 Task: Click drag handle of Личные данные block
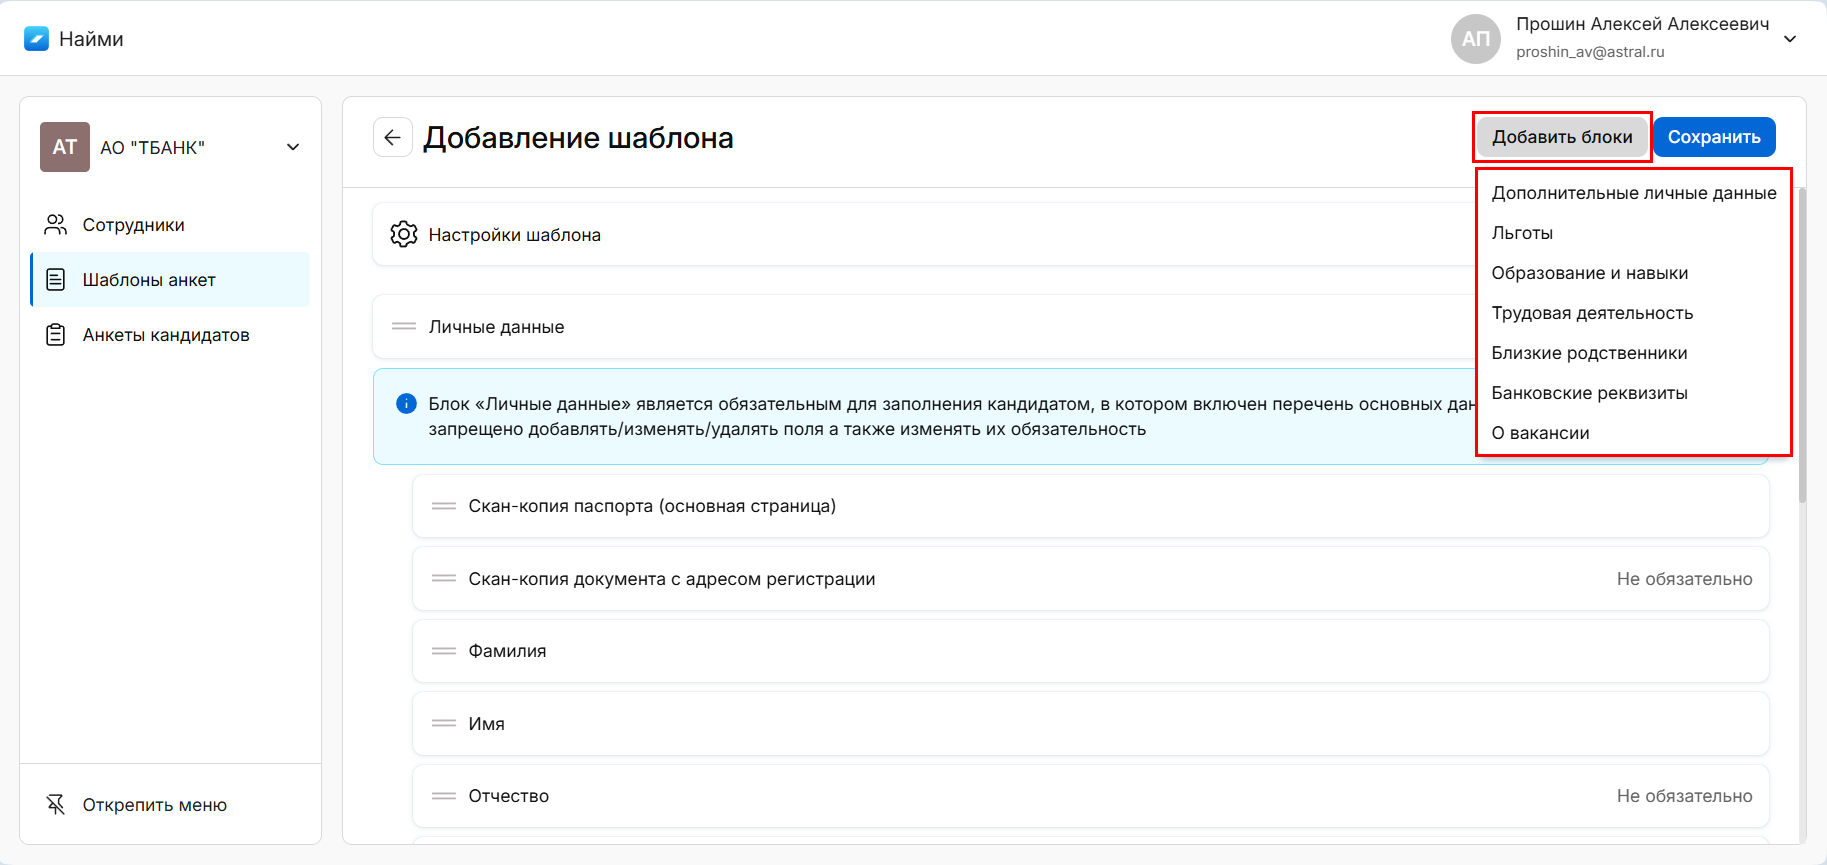(404, 327)
